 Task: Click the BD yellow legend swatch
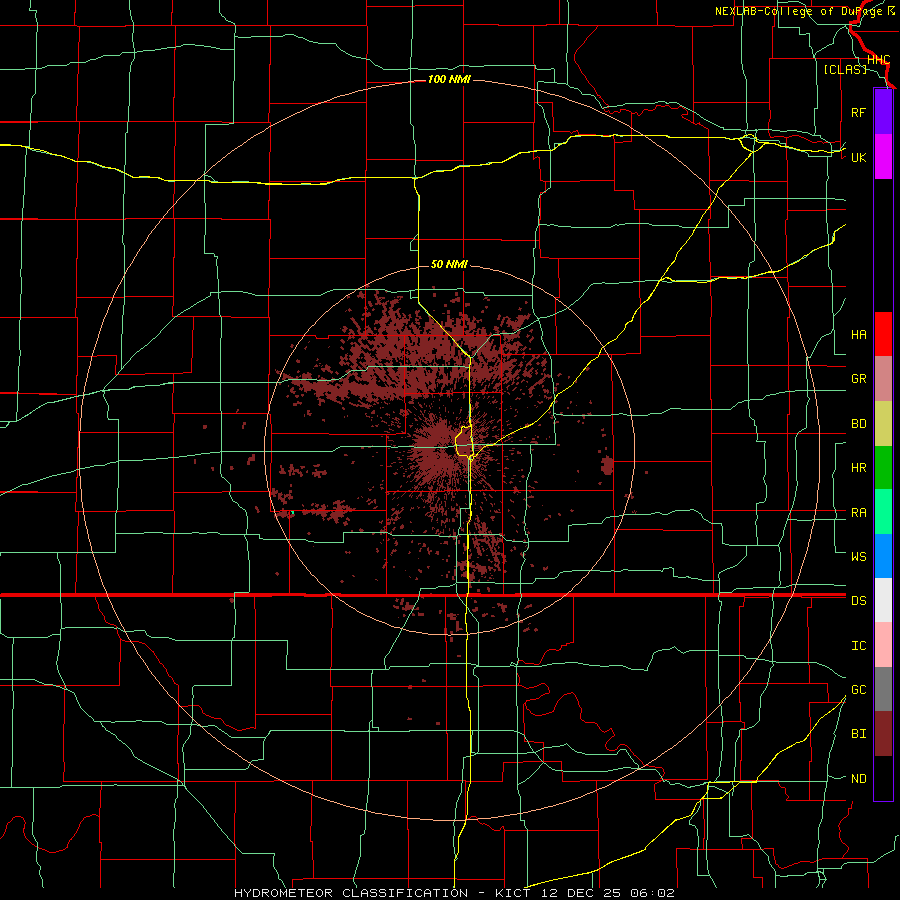(x=883, y=423)
